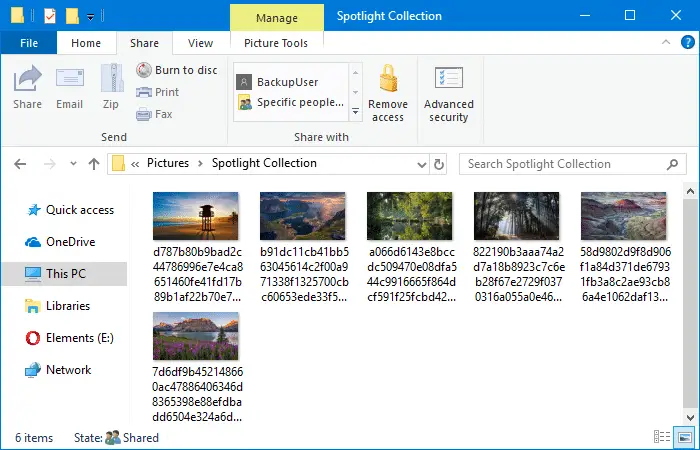Select Network in navigation pane
Viewport: 700px width, 450px height.
58,370
